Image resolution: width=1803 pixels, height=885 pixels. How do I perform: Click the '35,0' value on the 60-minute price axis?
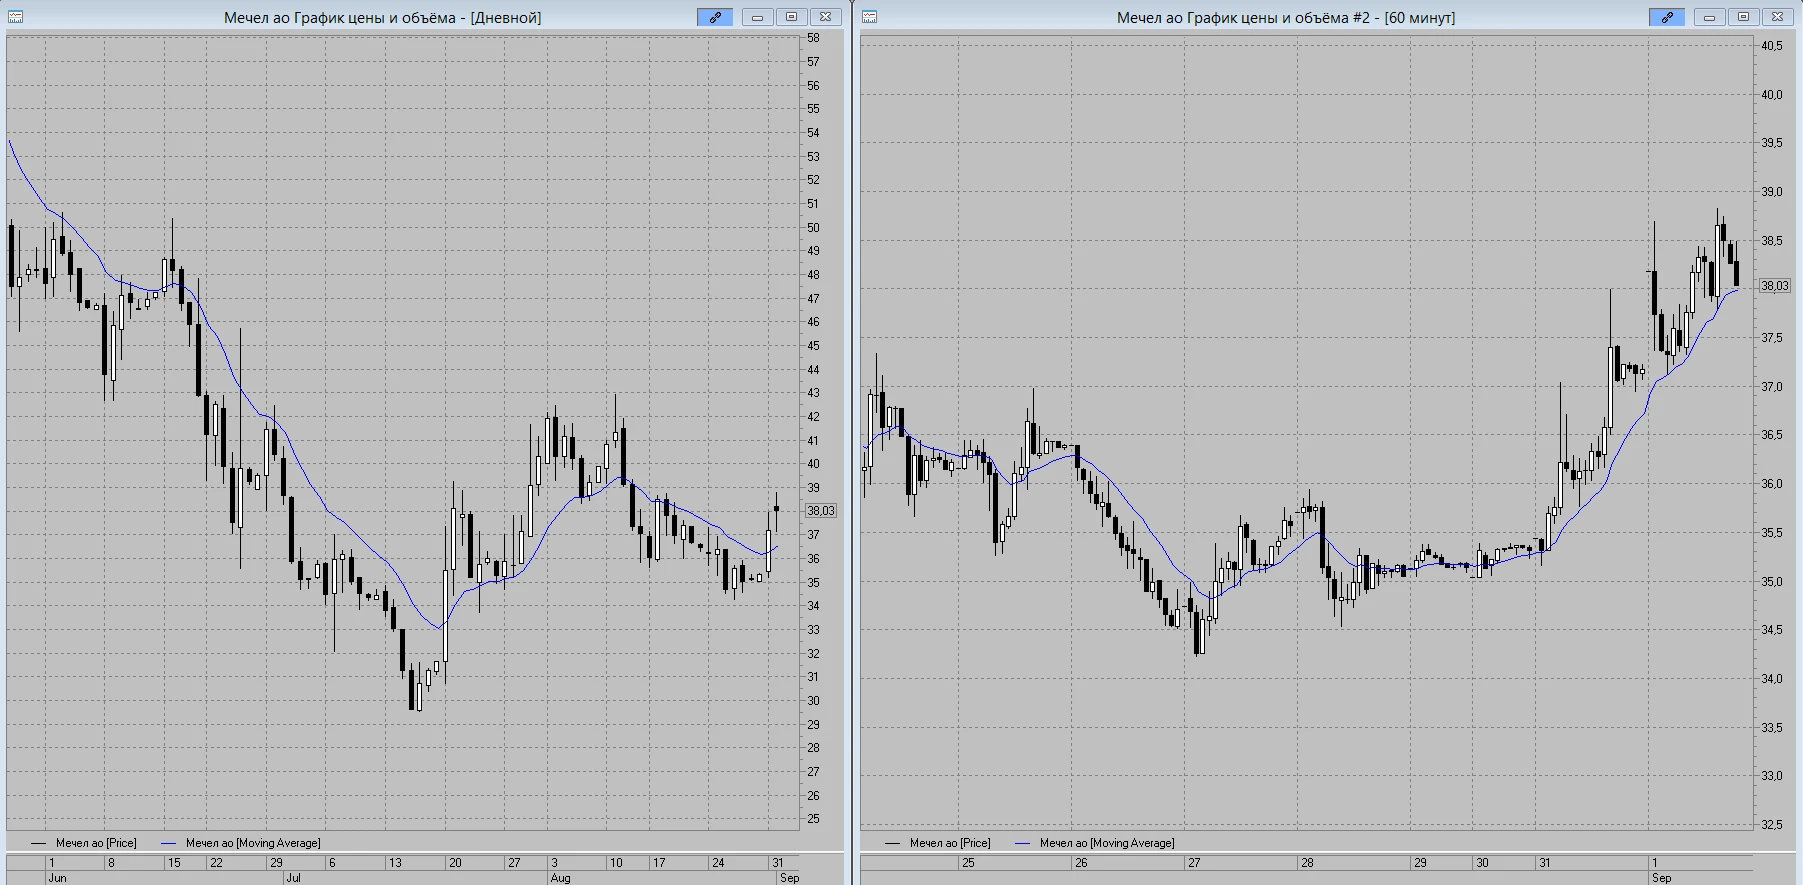[x=1772, y=582]
